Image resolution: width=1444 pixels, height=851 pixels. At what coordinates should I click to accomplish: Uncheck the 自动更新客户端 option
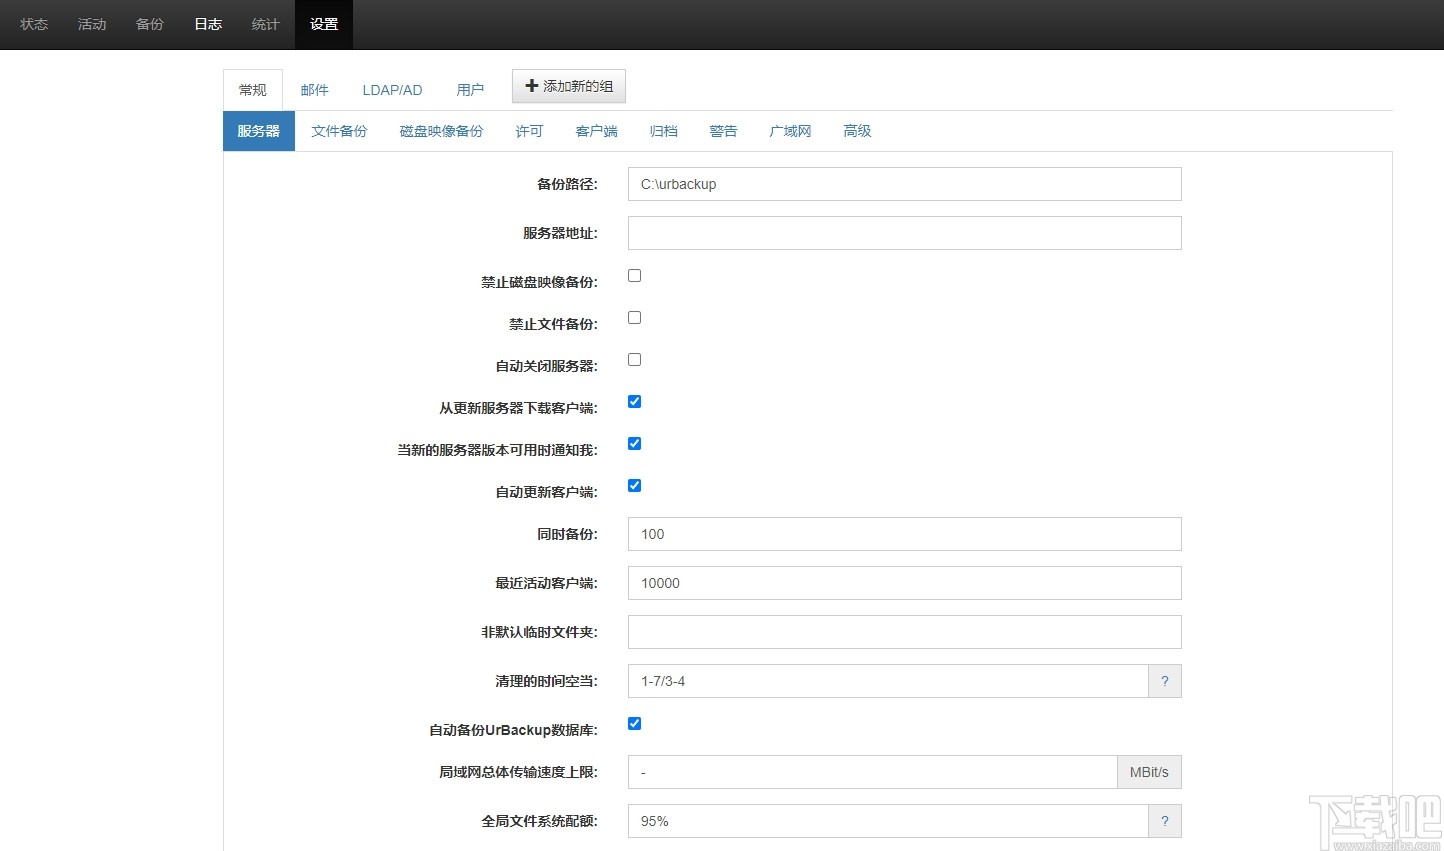[634, 485]
